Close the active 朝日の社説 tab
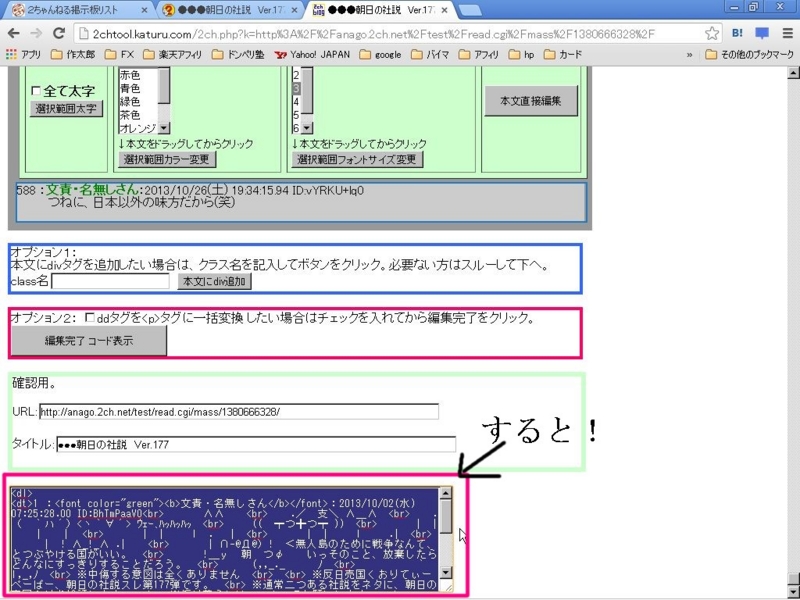The image size is (800, 600). (x=444, y=10)
